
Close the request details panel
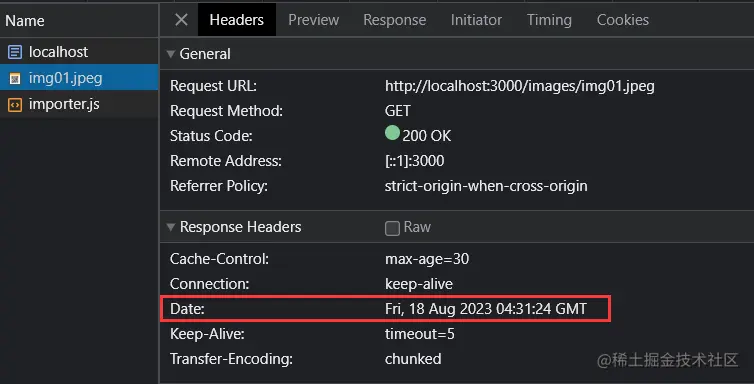pyautogui.click(x=181, y=20)
